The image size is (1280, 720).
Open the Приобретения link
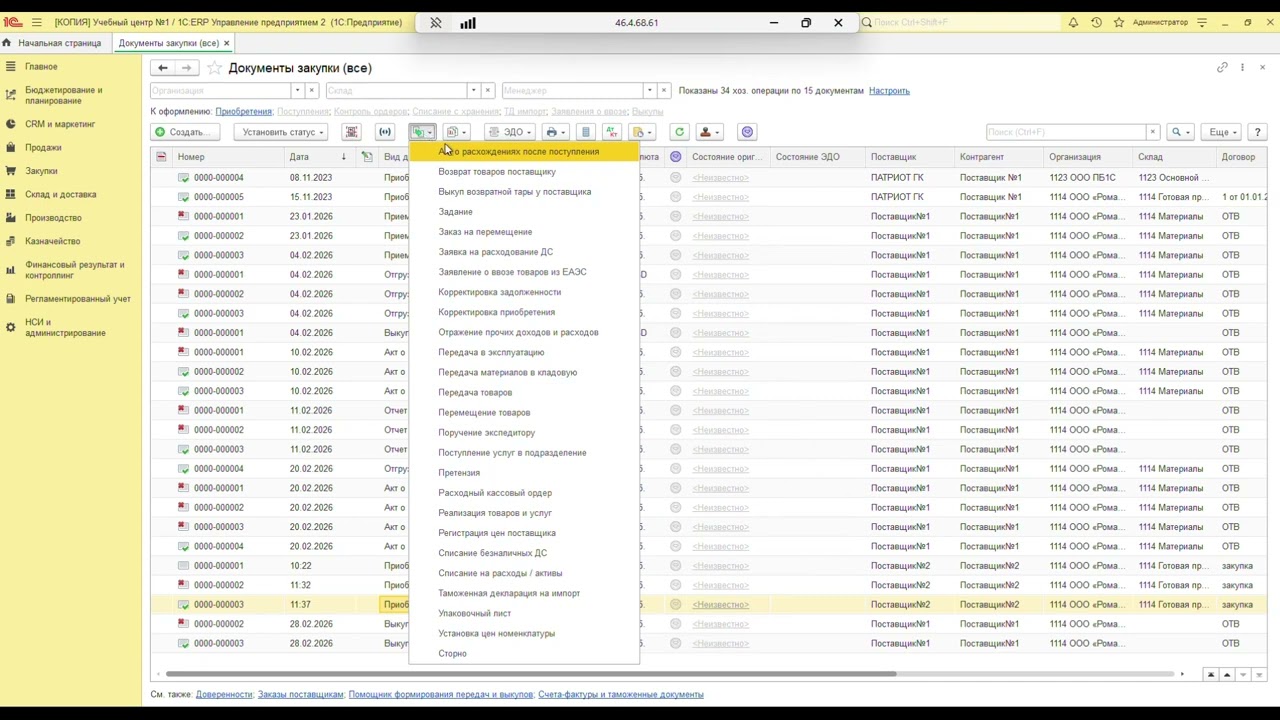pyautogui.click(x=243, y=111)
